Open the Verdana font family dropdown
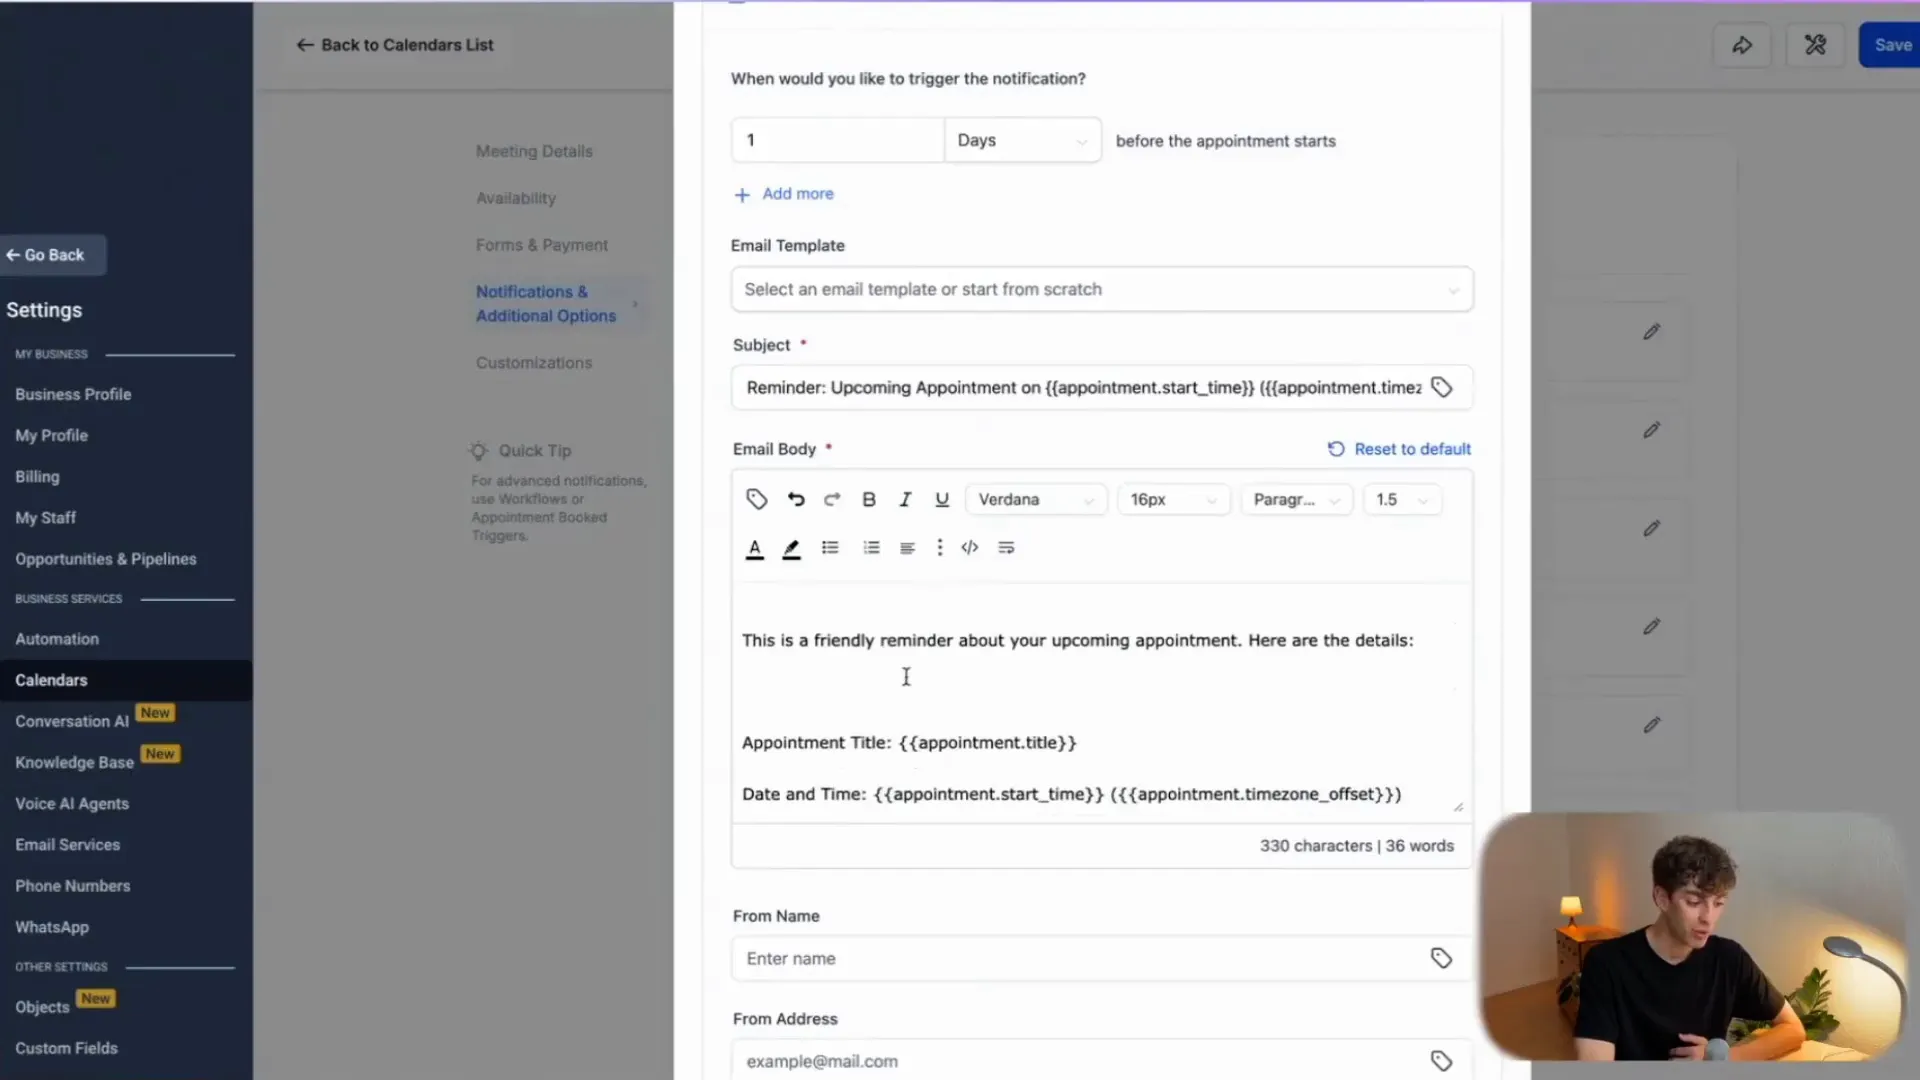Screen dimensions: 1920x1080 [x=1036, y=499]
